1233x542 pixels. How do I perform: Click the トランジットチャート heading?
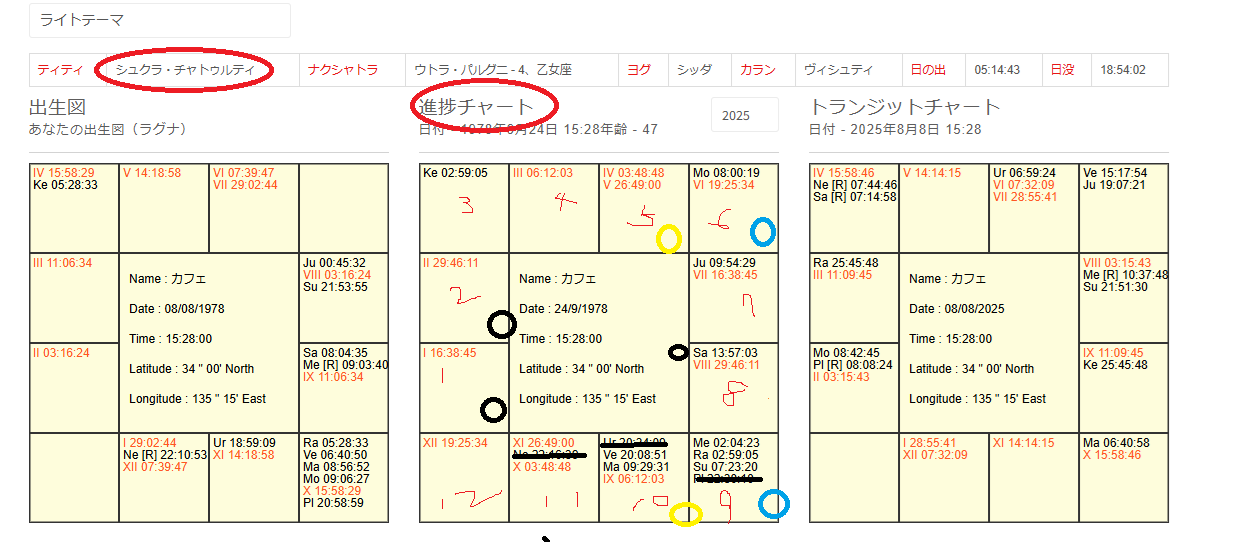tap(904, 107)
